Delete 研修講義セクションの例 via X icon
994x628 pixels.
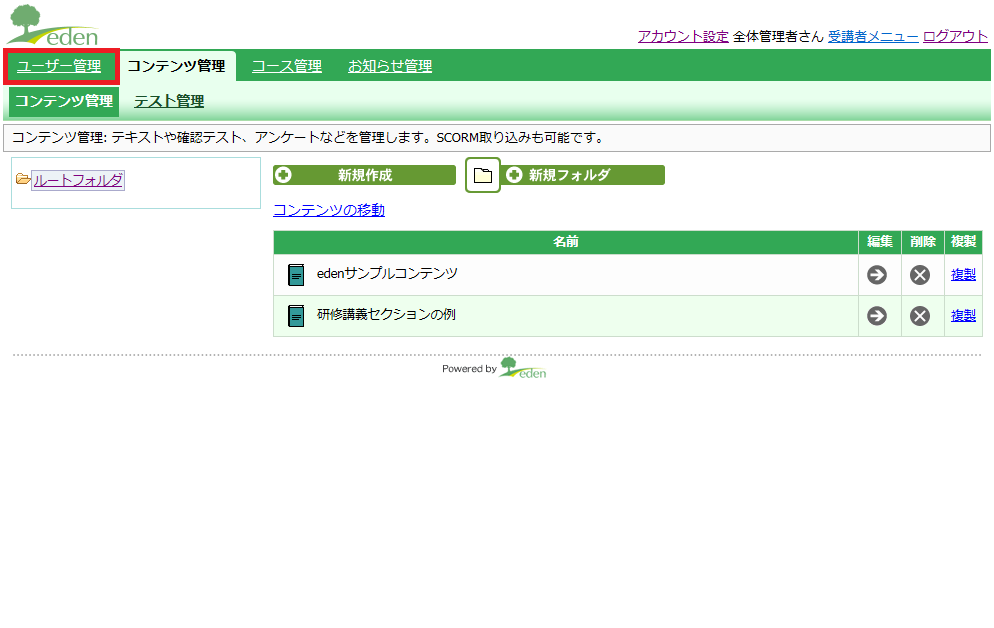pos(920,316)
